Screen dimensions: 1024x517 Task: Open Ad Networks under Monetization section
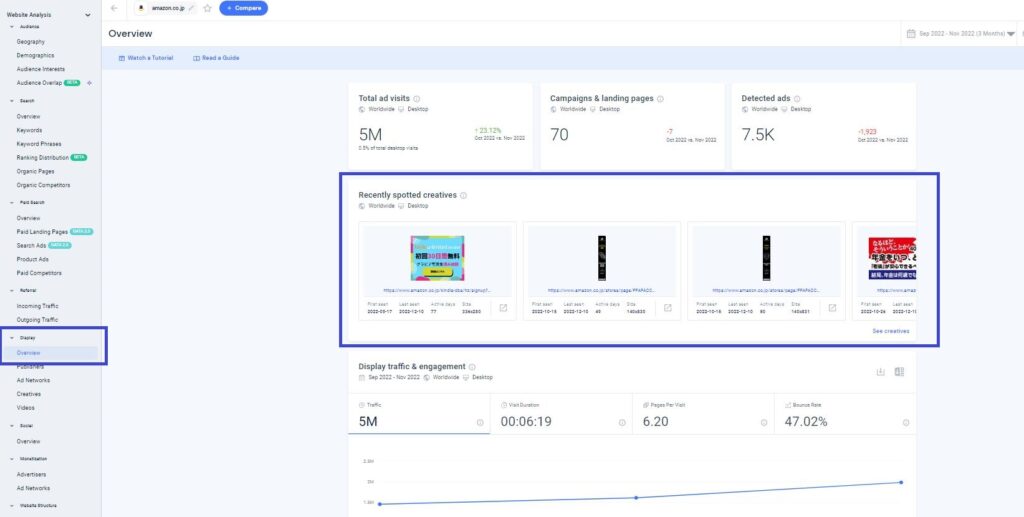[33, 488]
